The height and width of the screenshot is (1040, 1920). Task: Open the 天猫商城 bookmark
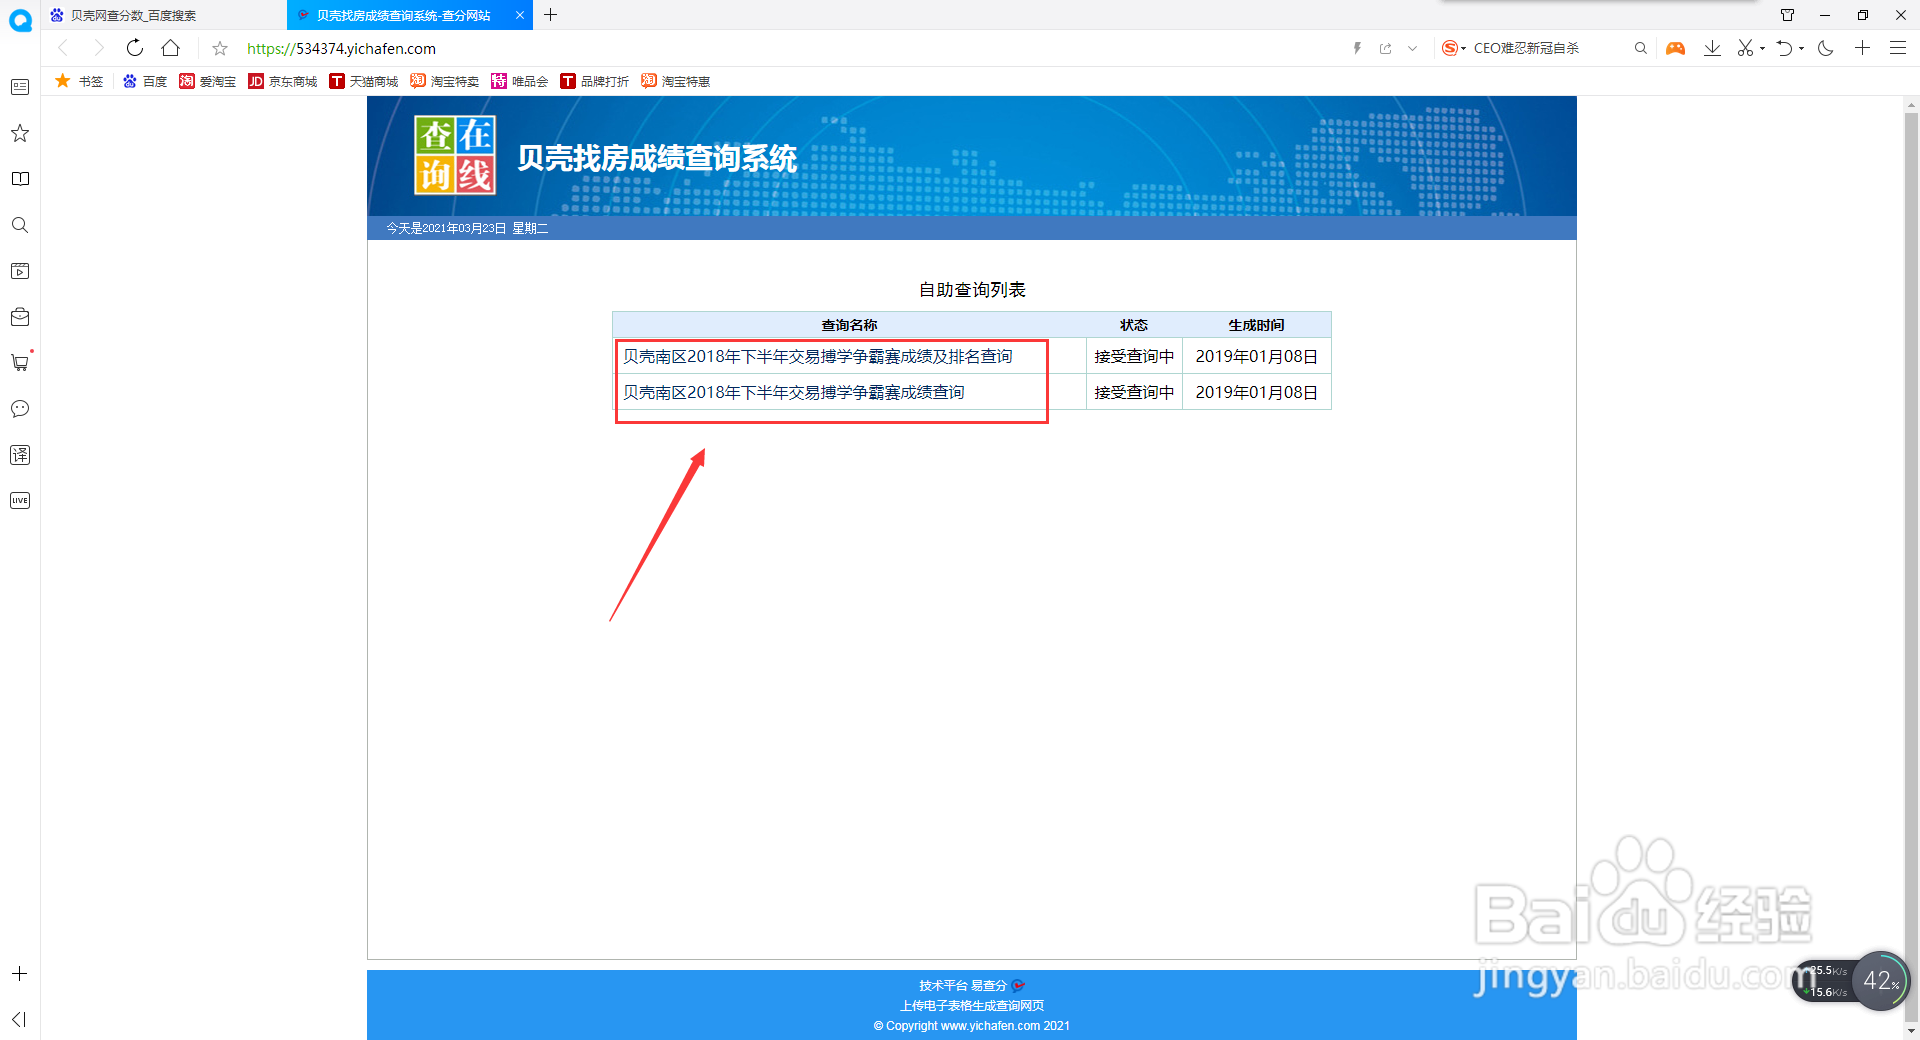tap(364, 81)
